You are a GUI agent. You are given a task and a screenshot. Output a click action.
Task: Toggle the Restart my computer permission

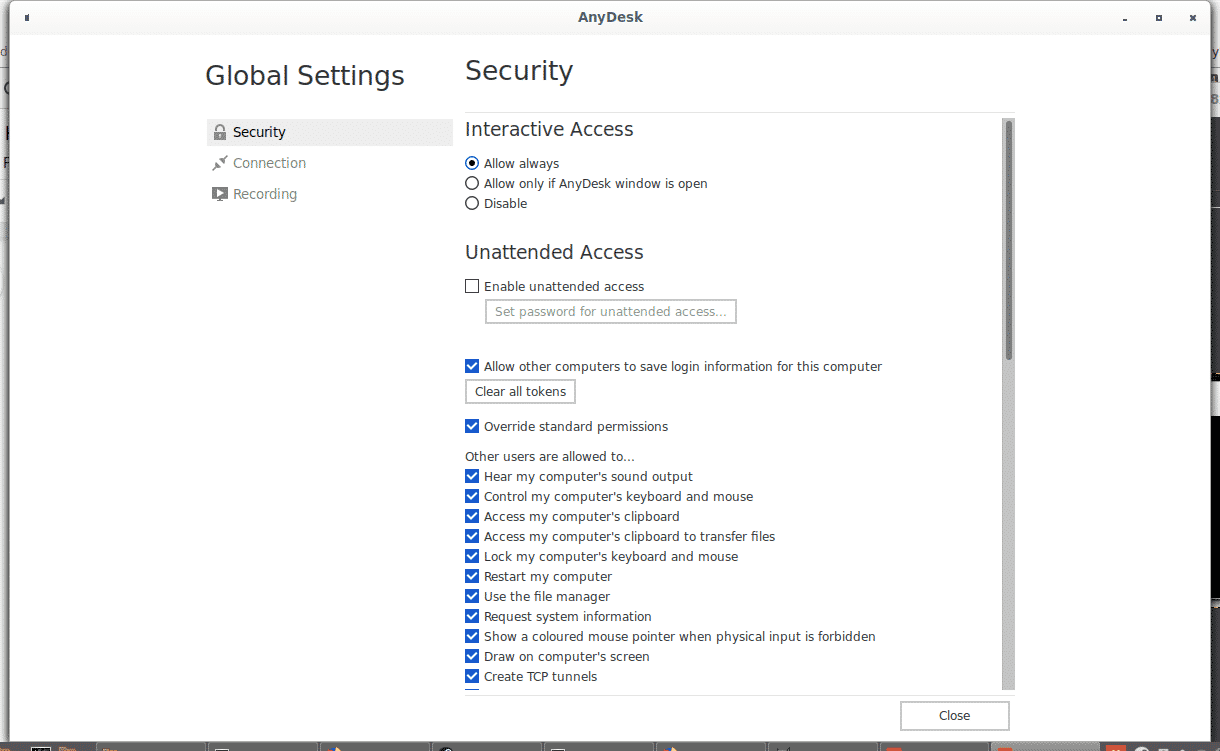tap(472, 576)
